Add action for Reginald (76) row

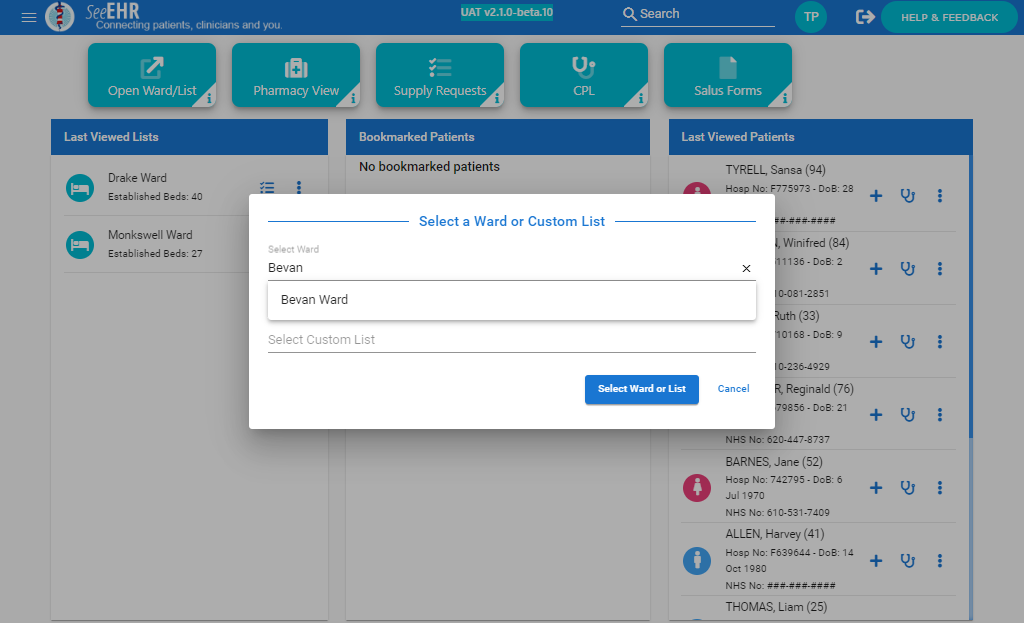click(x=876, y=415)
